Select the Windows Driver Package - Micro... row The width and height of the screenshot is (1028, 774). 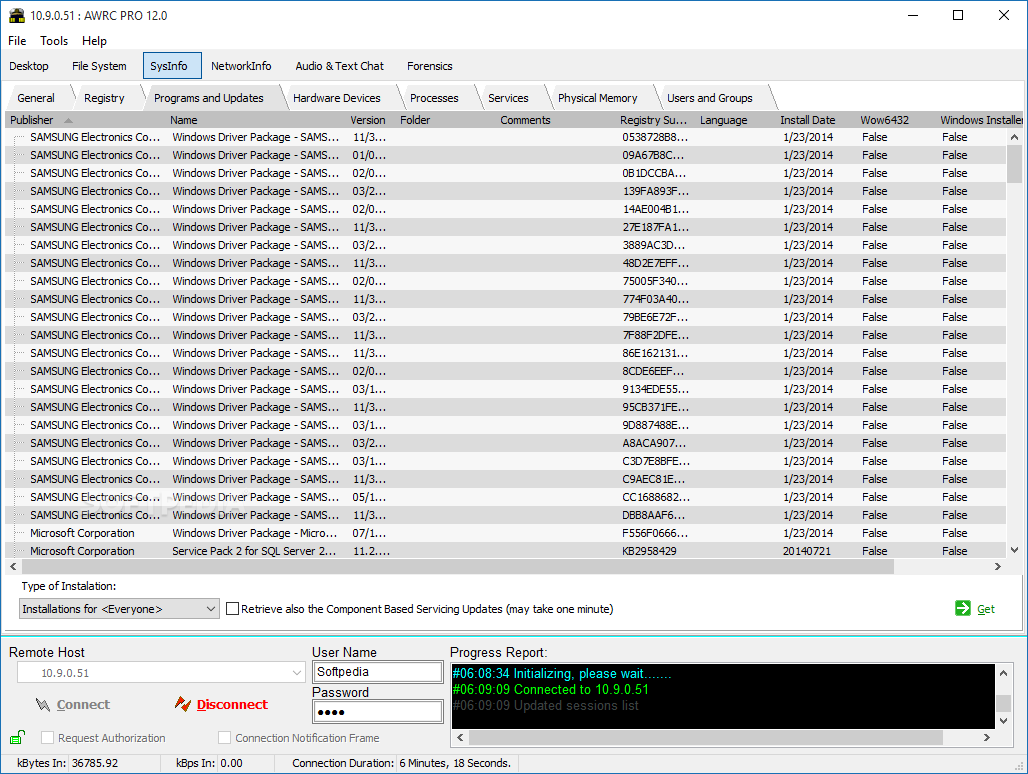505,533
